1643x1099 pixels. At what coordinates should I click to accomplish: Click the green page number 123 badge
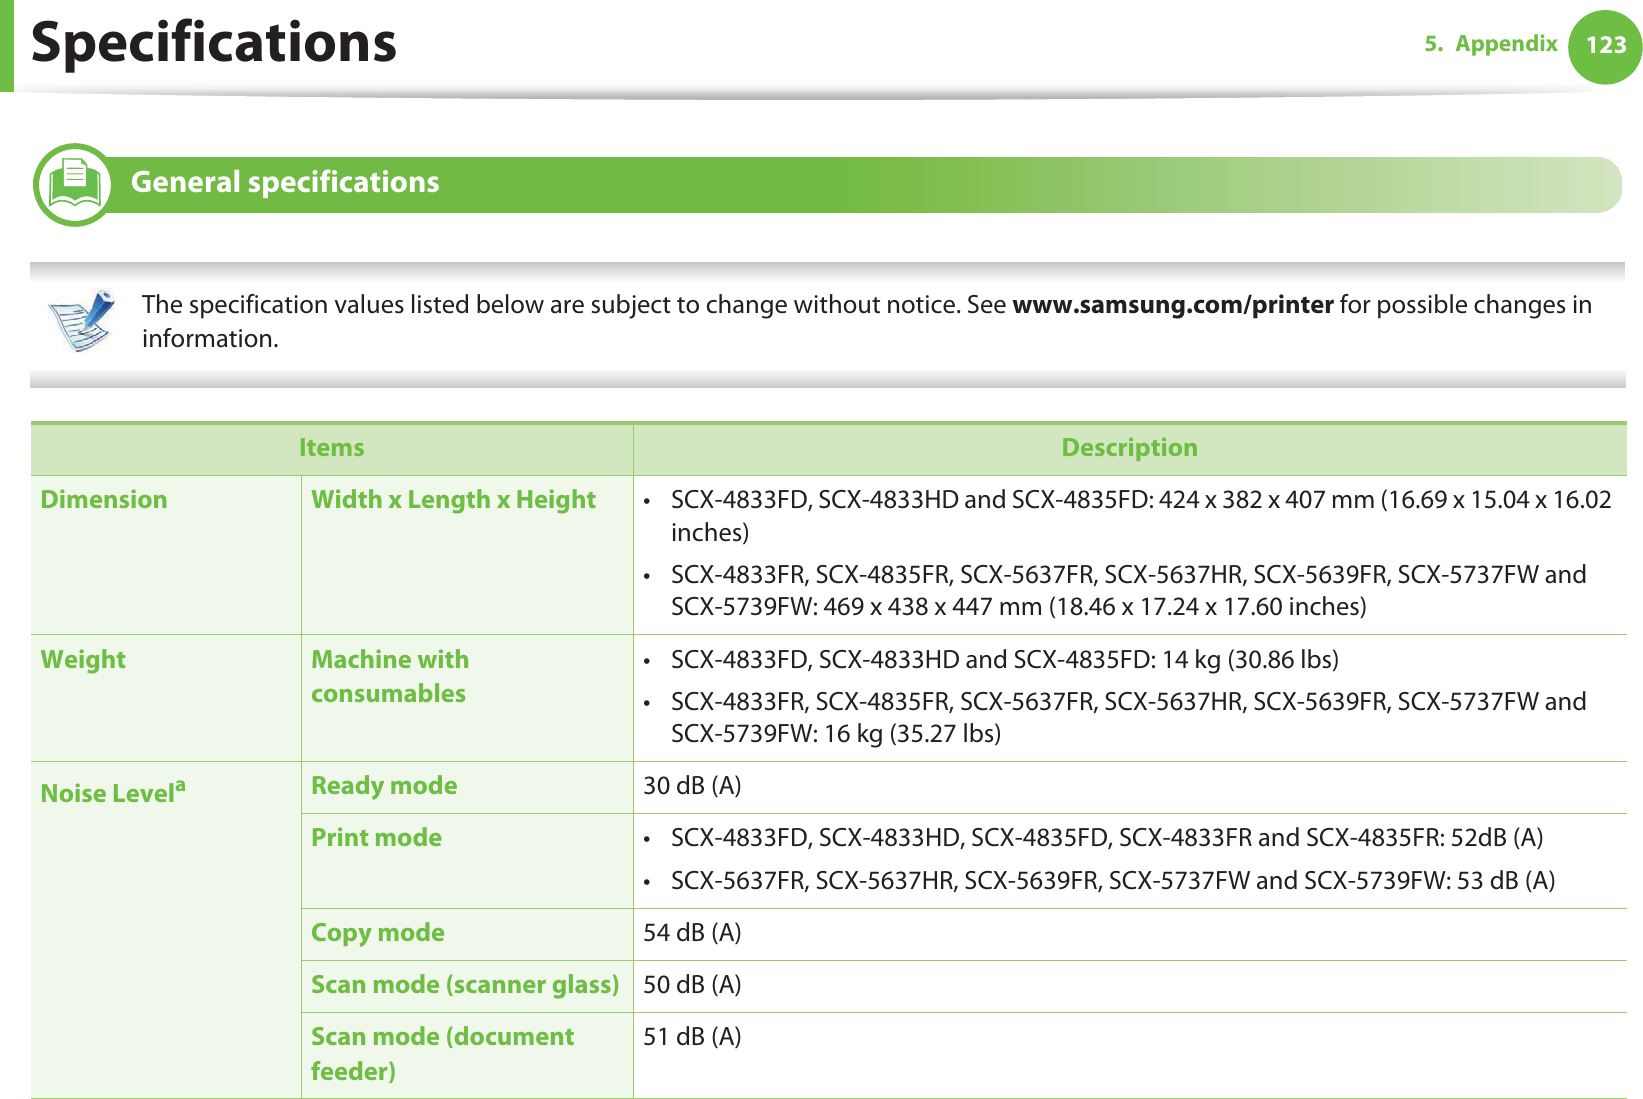point(1605,46)
